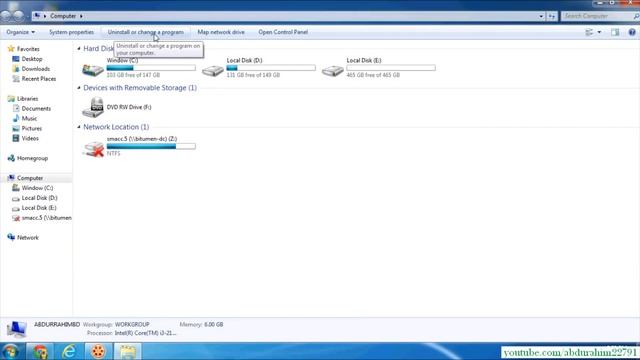Screen dimensions: 640x360
Task: Collapse the Hard Disk Drives group
Action: (x=79, y=49)
